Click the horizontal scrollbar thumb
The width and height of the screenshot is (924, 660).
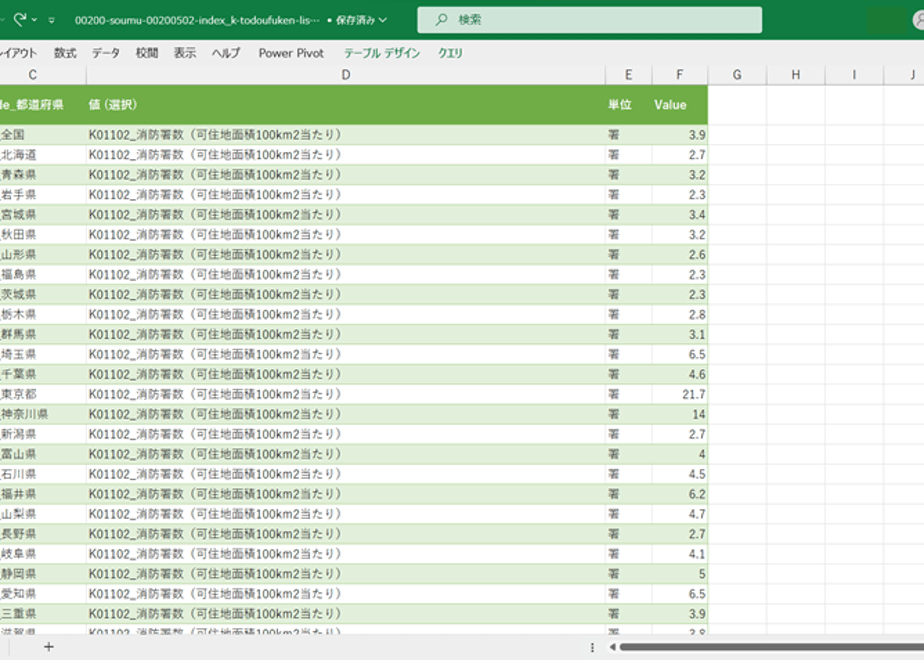[x=772, y=647]
